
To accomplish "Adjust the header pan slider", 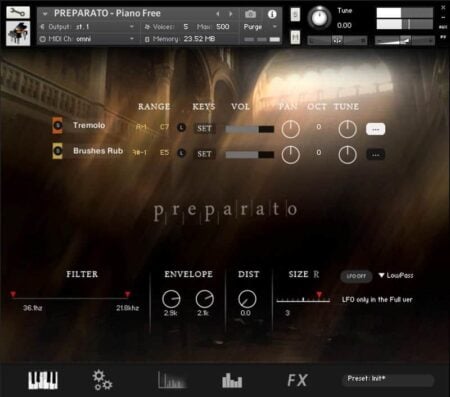I will coord(337,41).
